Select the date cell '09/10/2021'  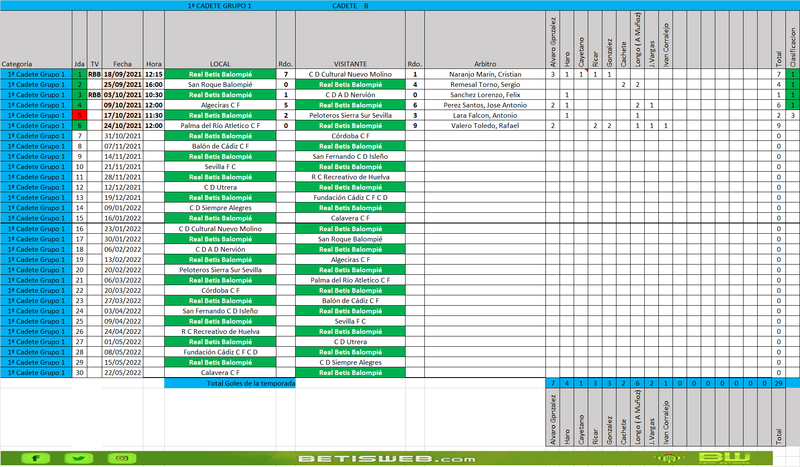(x=122, y=105)
